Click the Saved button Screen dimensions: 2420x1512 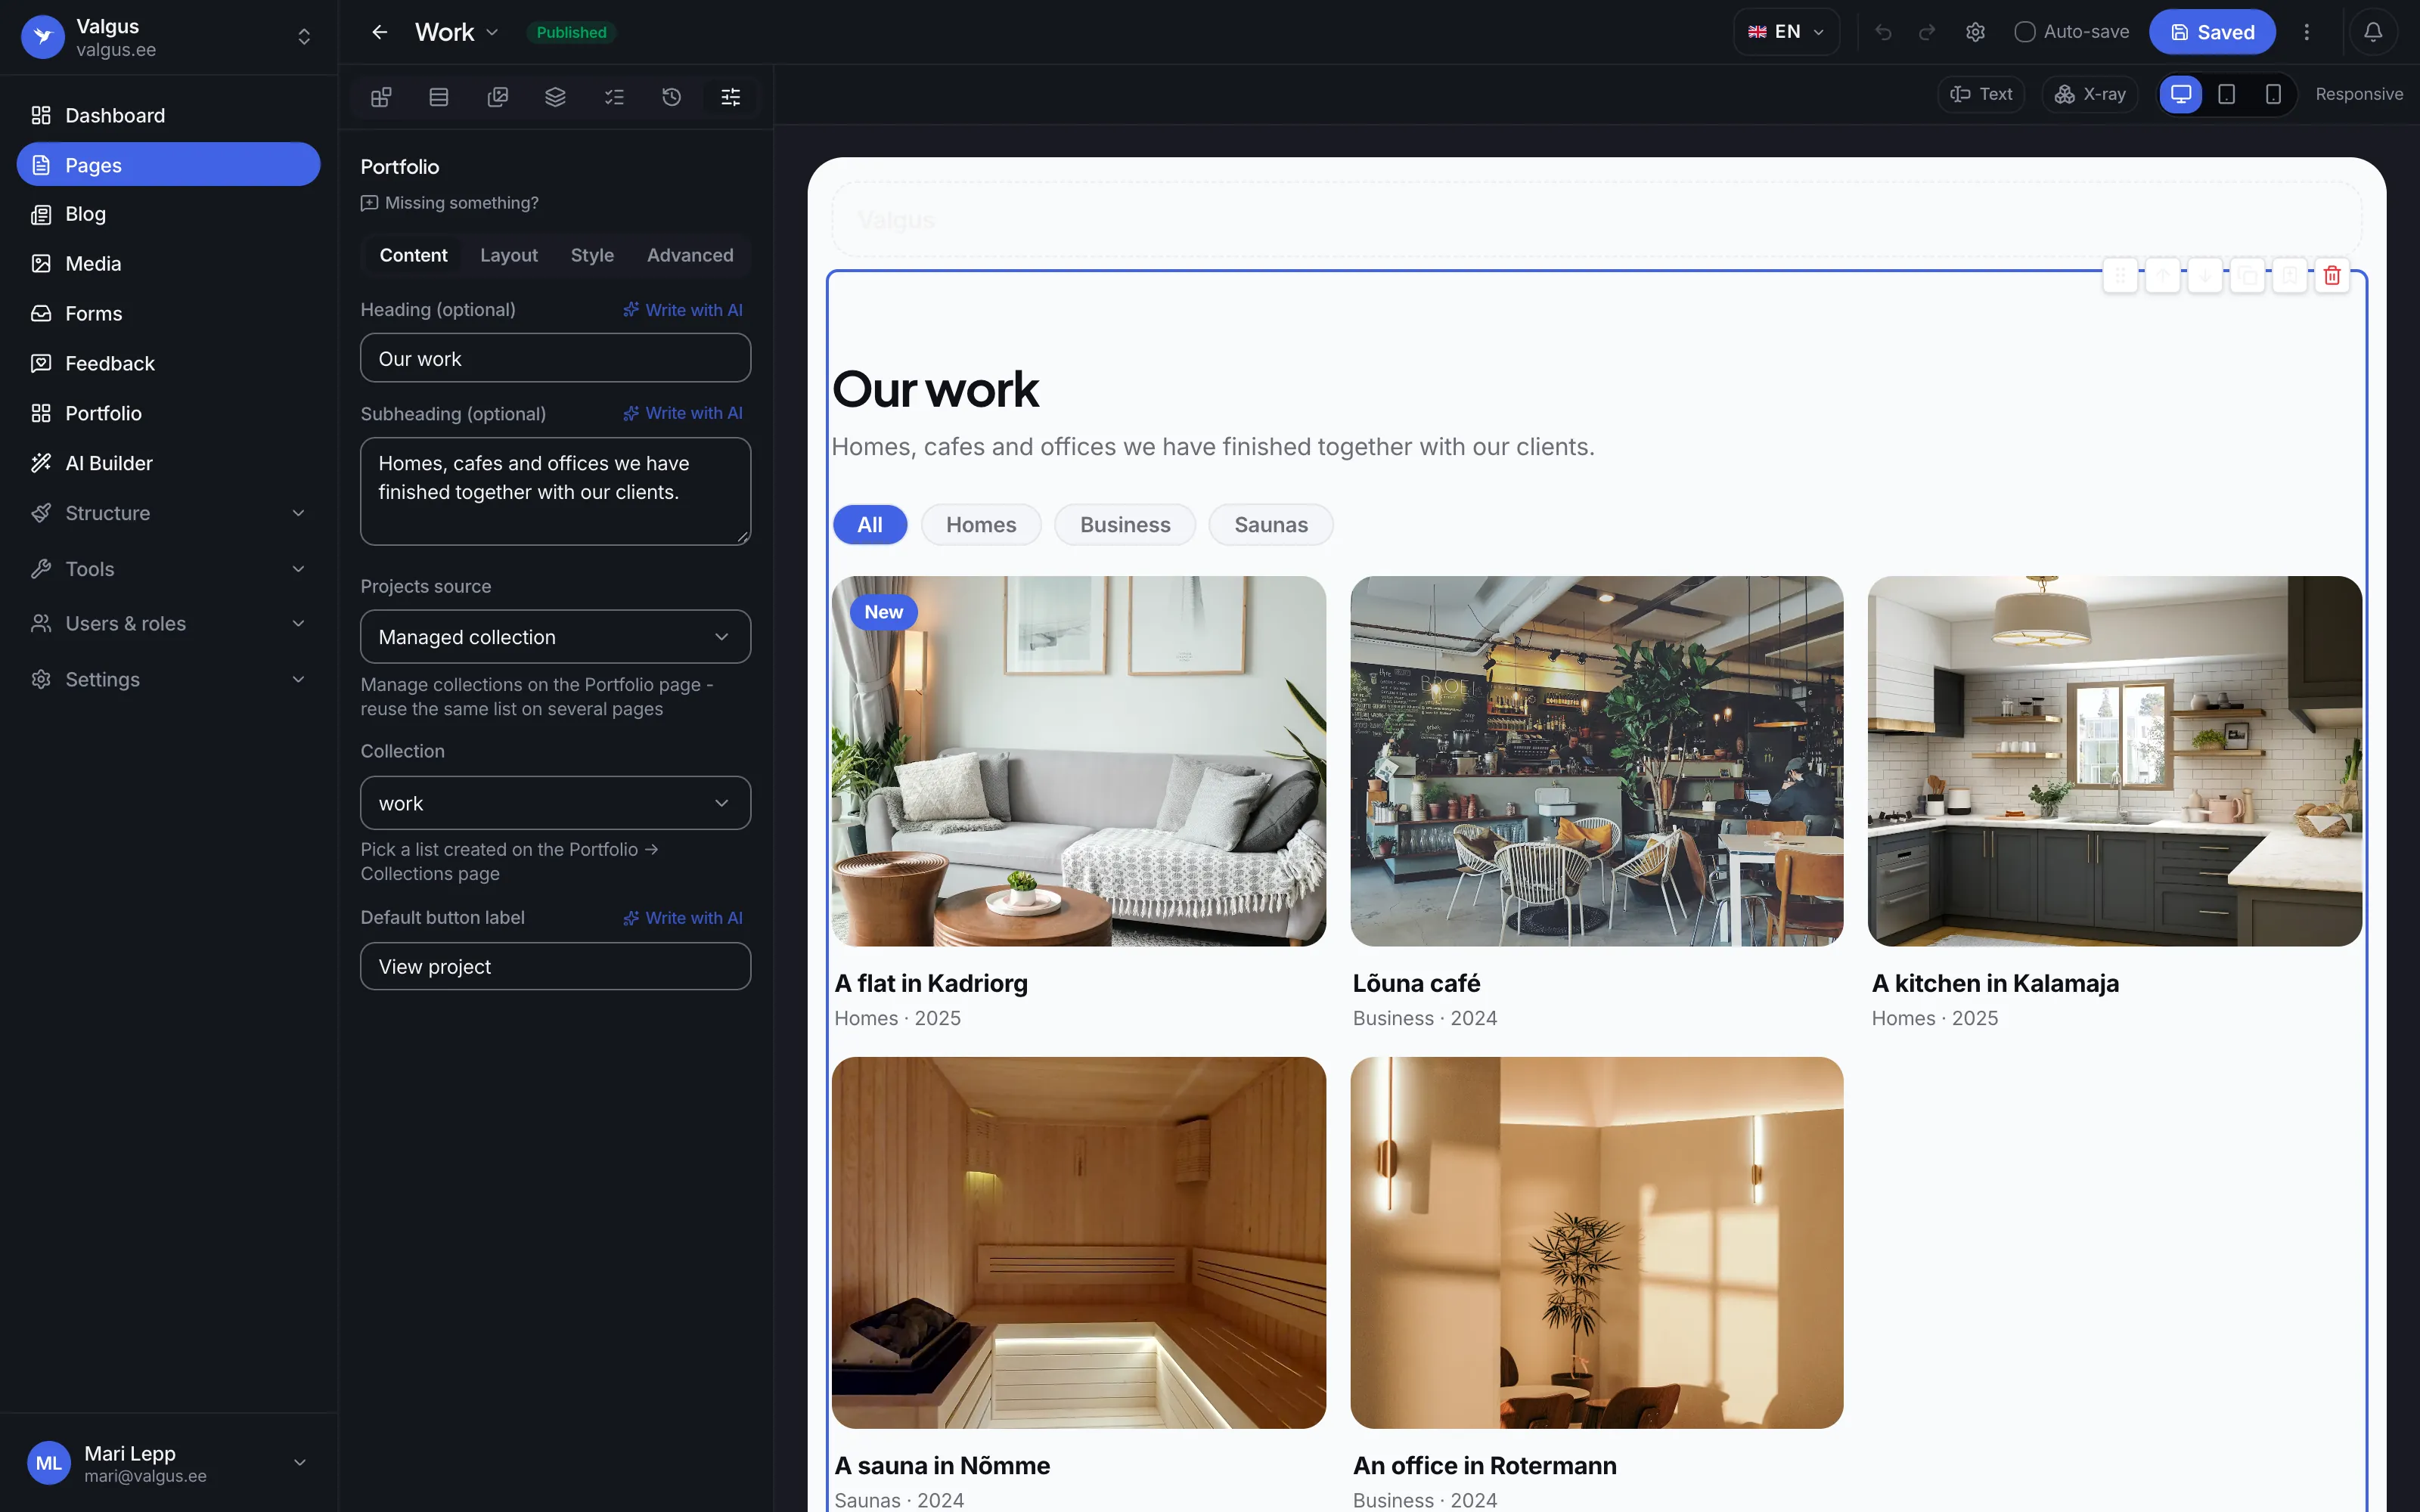tap(2212, 32)
